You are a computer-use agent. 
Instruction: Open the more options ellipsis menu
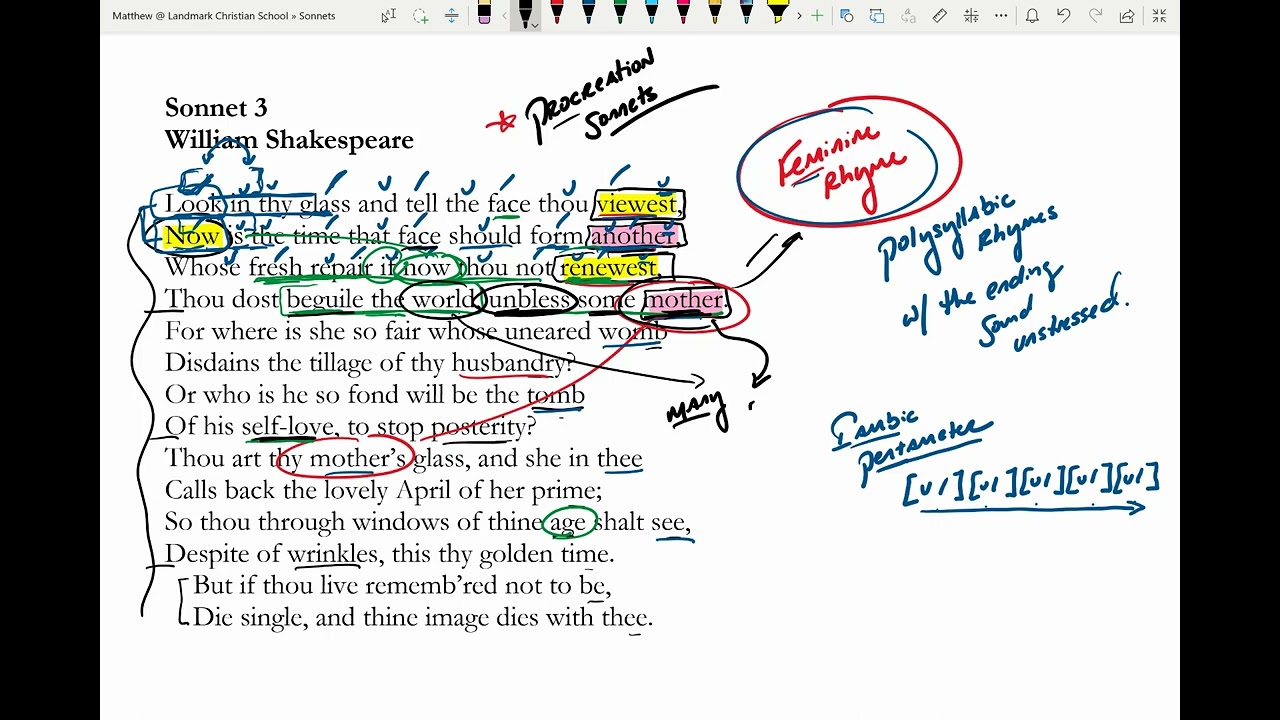pyautogui.click(x=1001, y=16)
